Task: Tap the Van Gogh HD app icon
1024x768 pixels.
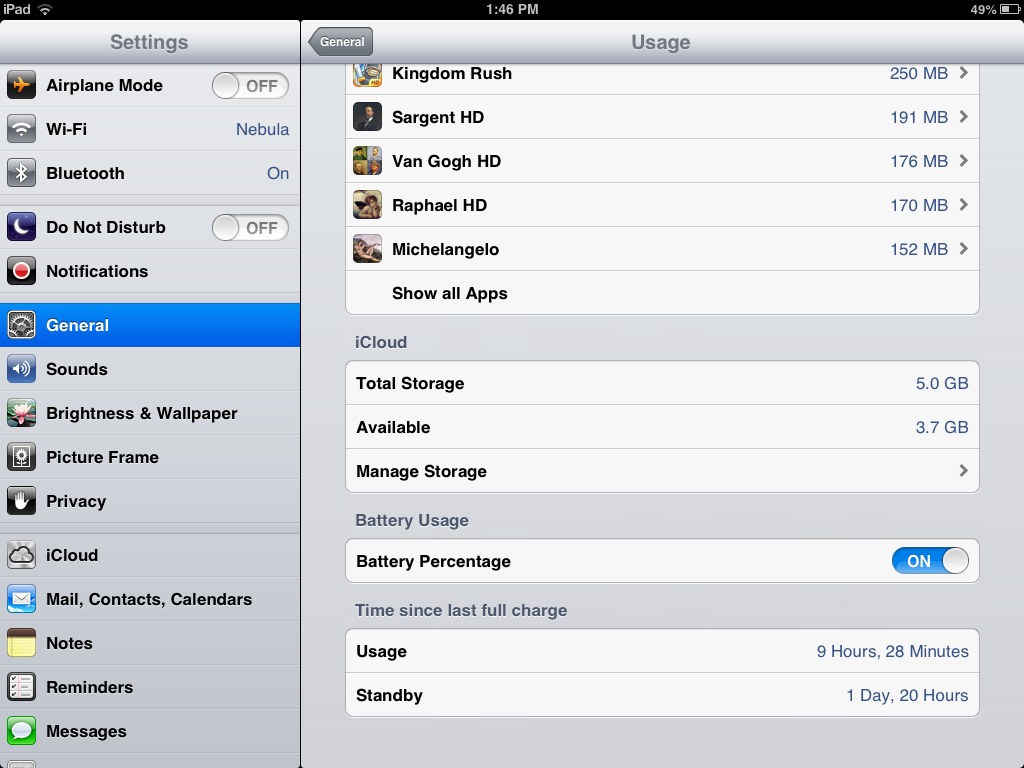Action: [x=368, y=161]
